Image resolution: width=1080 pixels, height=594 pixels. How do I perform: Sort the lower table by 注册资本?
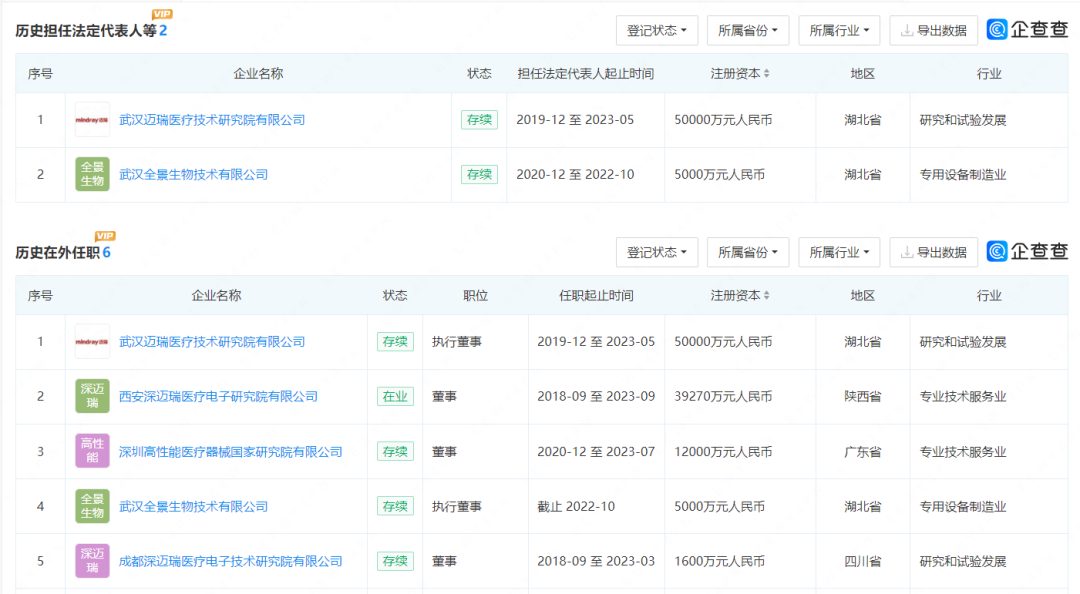(x=740, y=296)
